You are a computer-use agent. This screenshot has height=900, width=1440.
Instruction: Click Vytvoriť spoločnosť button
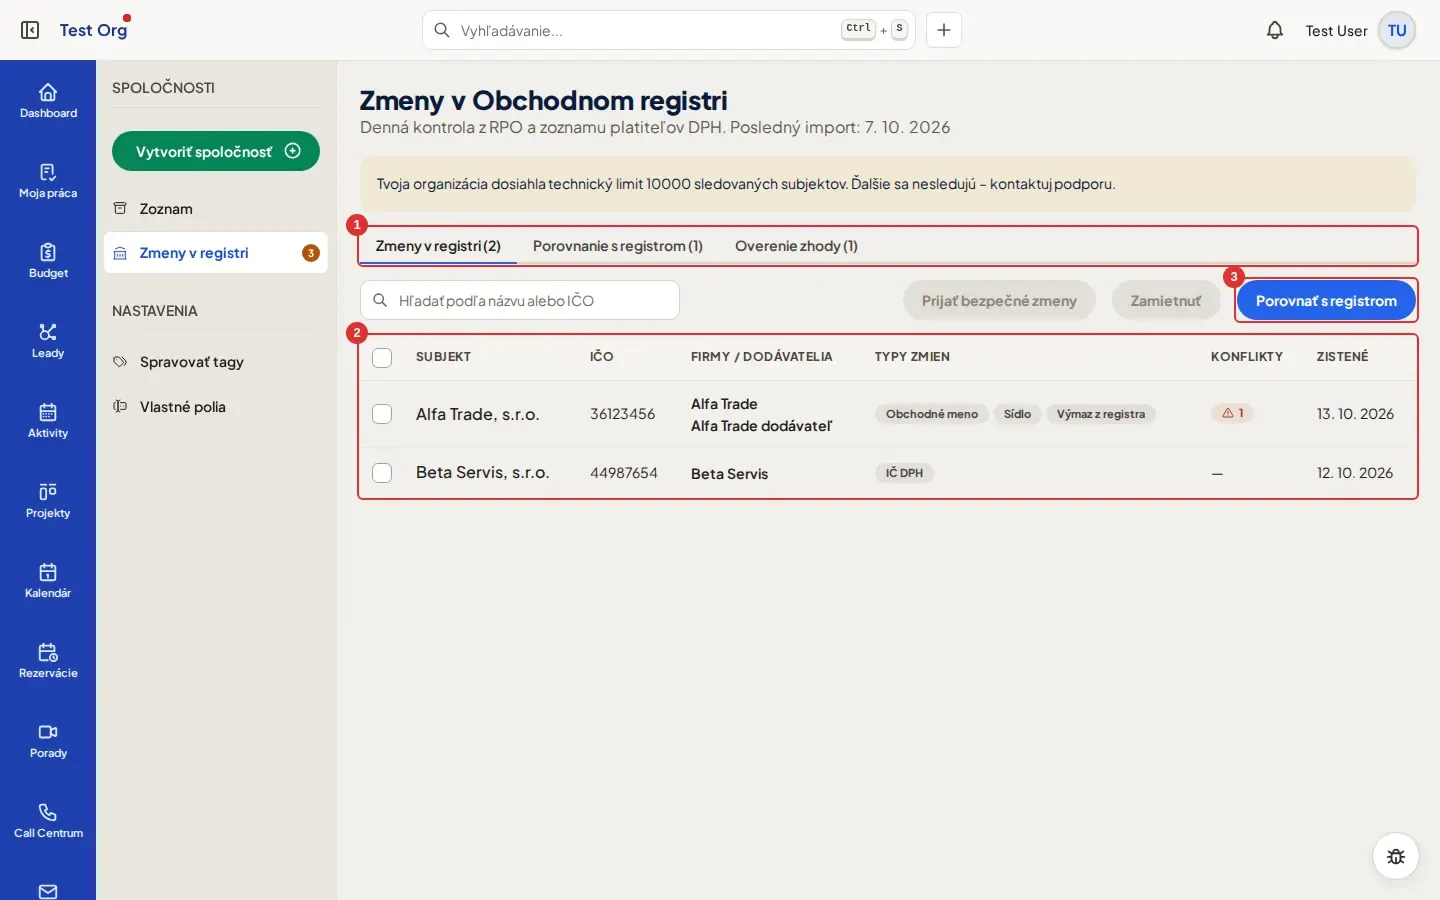(216, 151)
